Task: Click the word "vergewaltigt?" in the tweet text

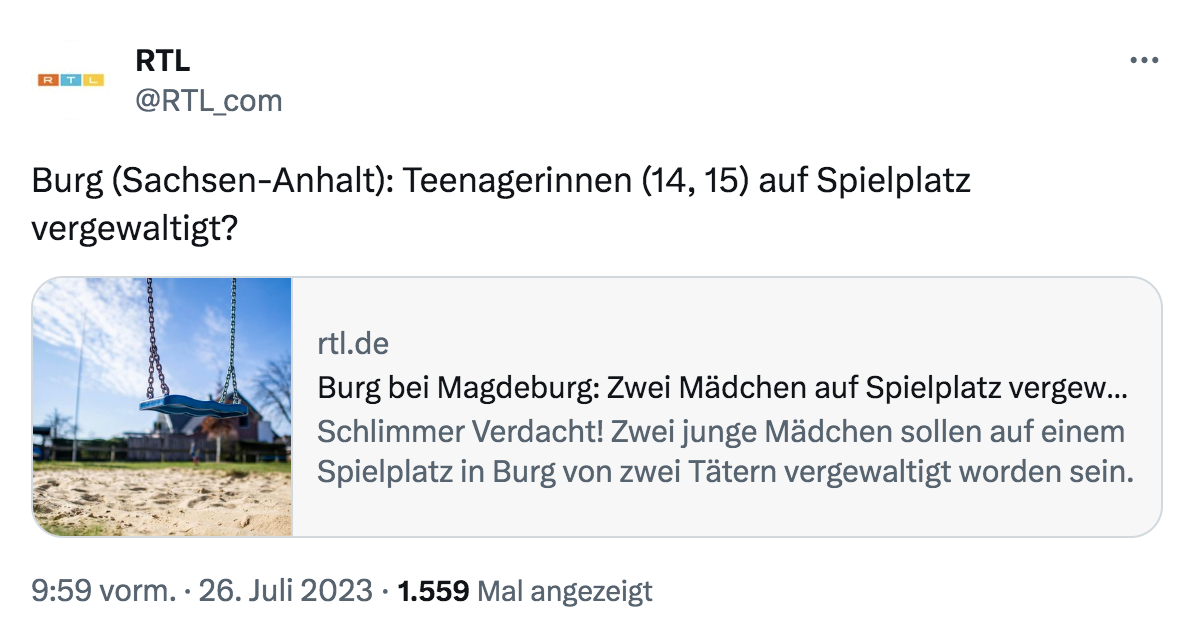Action: pyautogui.click(x=135, y=229)
